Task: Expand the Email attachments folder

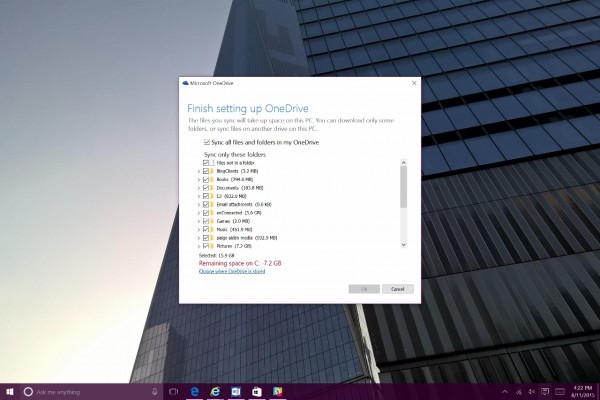Action: (199, 205)
